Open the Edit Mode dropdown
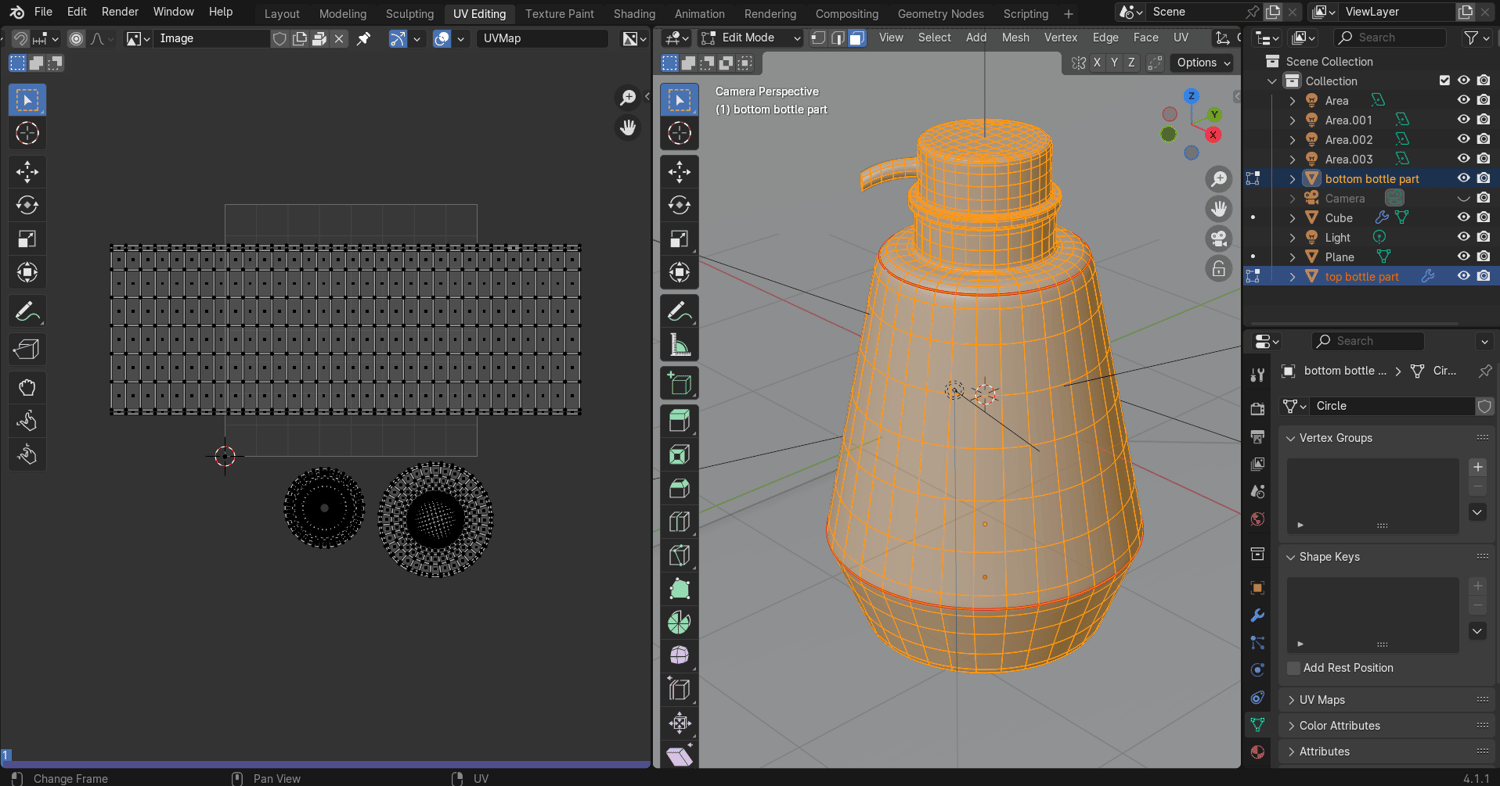The width and height of the screenshot is (1500, 786). point(750,38)
